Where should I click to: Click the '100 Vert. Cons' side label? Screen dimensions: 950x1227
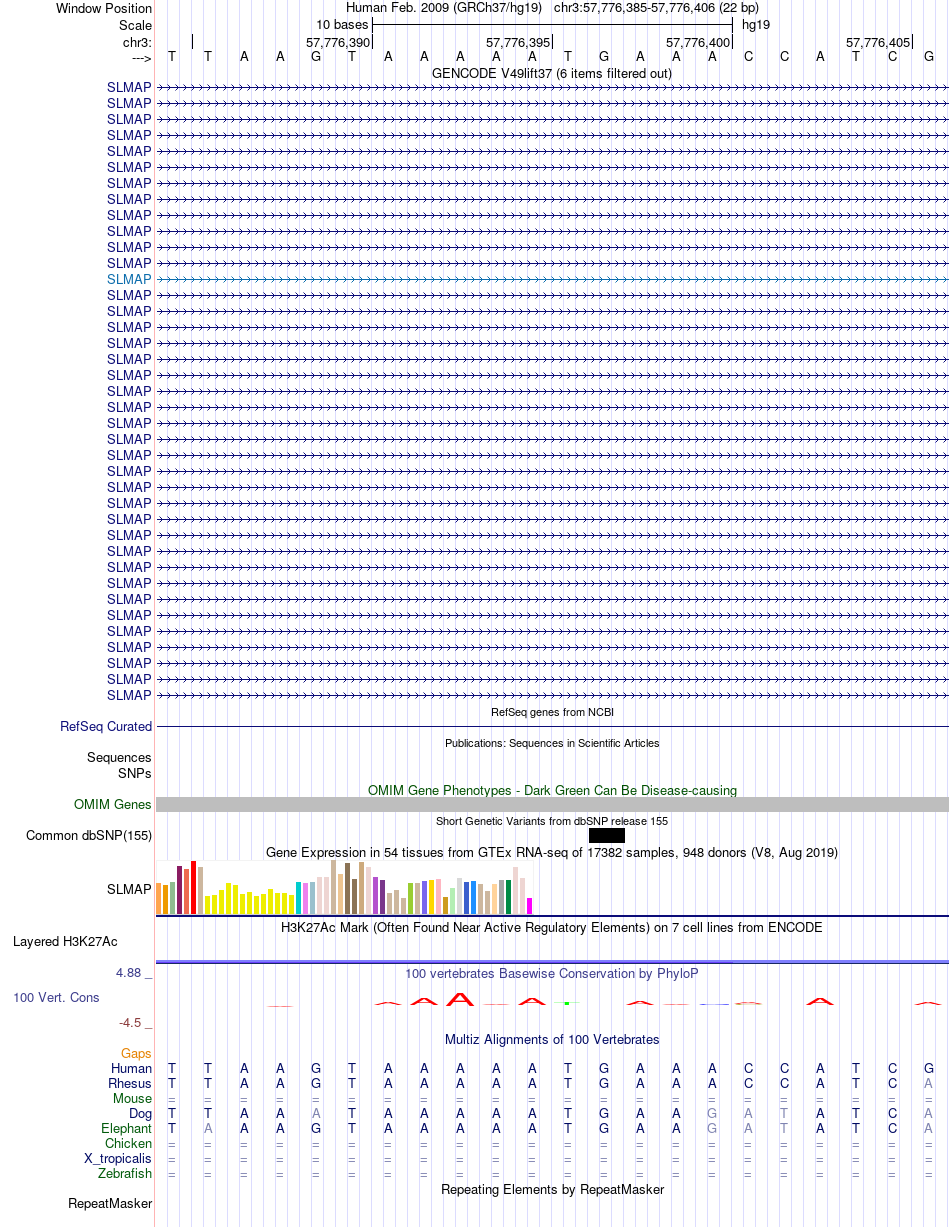[56, 998]
